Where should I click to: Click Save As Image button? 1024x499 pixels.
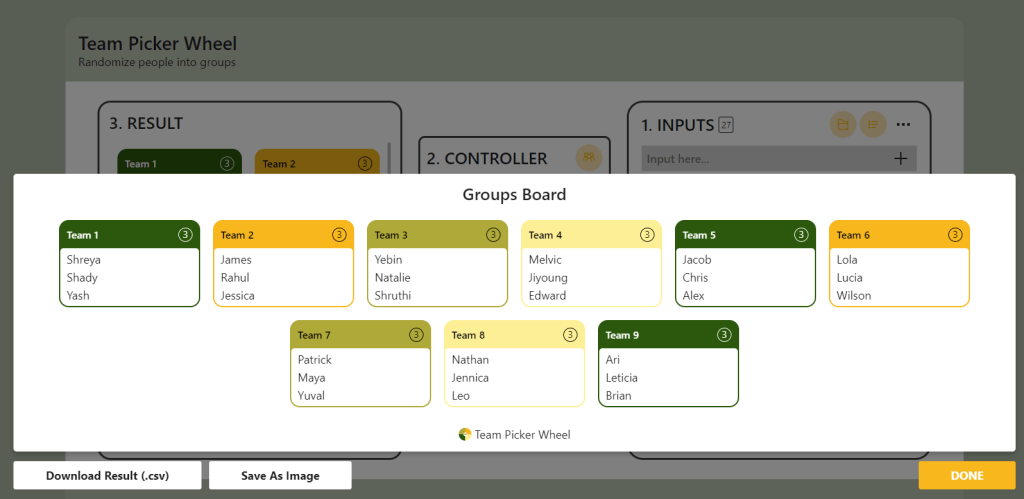click(280, 476)
